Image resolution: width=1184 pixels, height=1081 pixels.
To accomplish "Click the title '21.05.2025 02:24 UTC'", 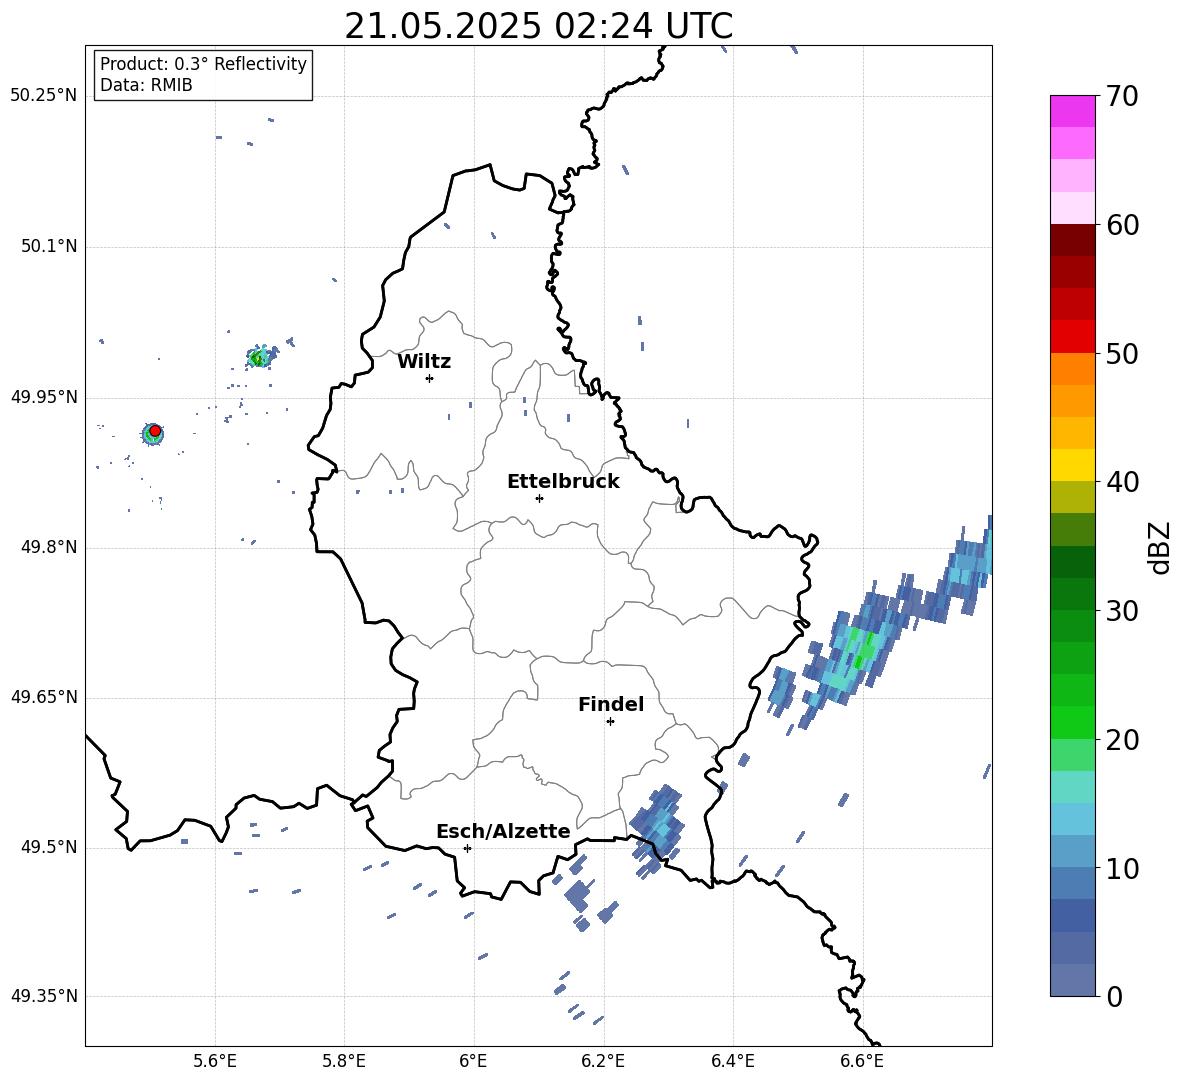I will pyautogui.click(x=538, y=26).
